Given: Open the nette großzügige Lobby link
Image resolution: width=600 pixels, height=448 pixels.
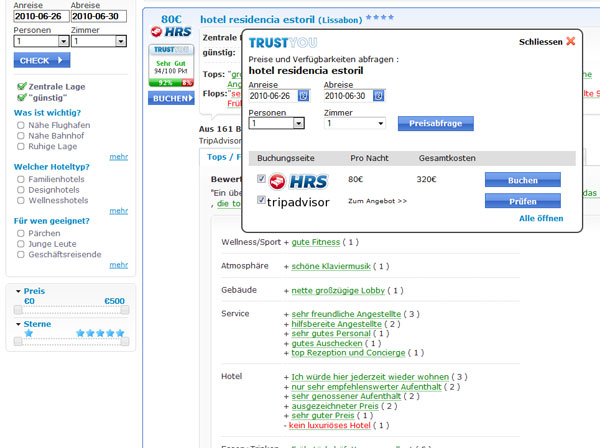Looking at the screenshot, I should [338, 291].
